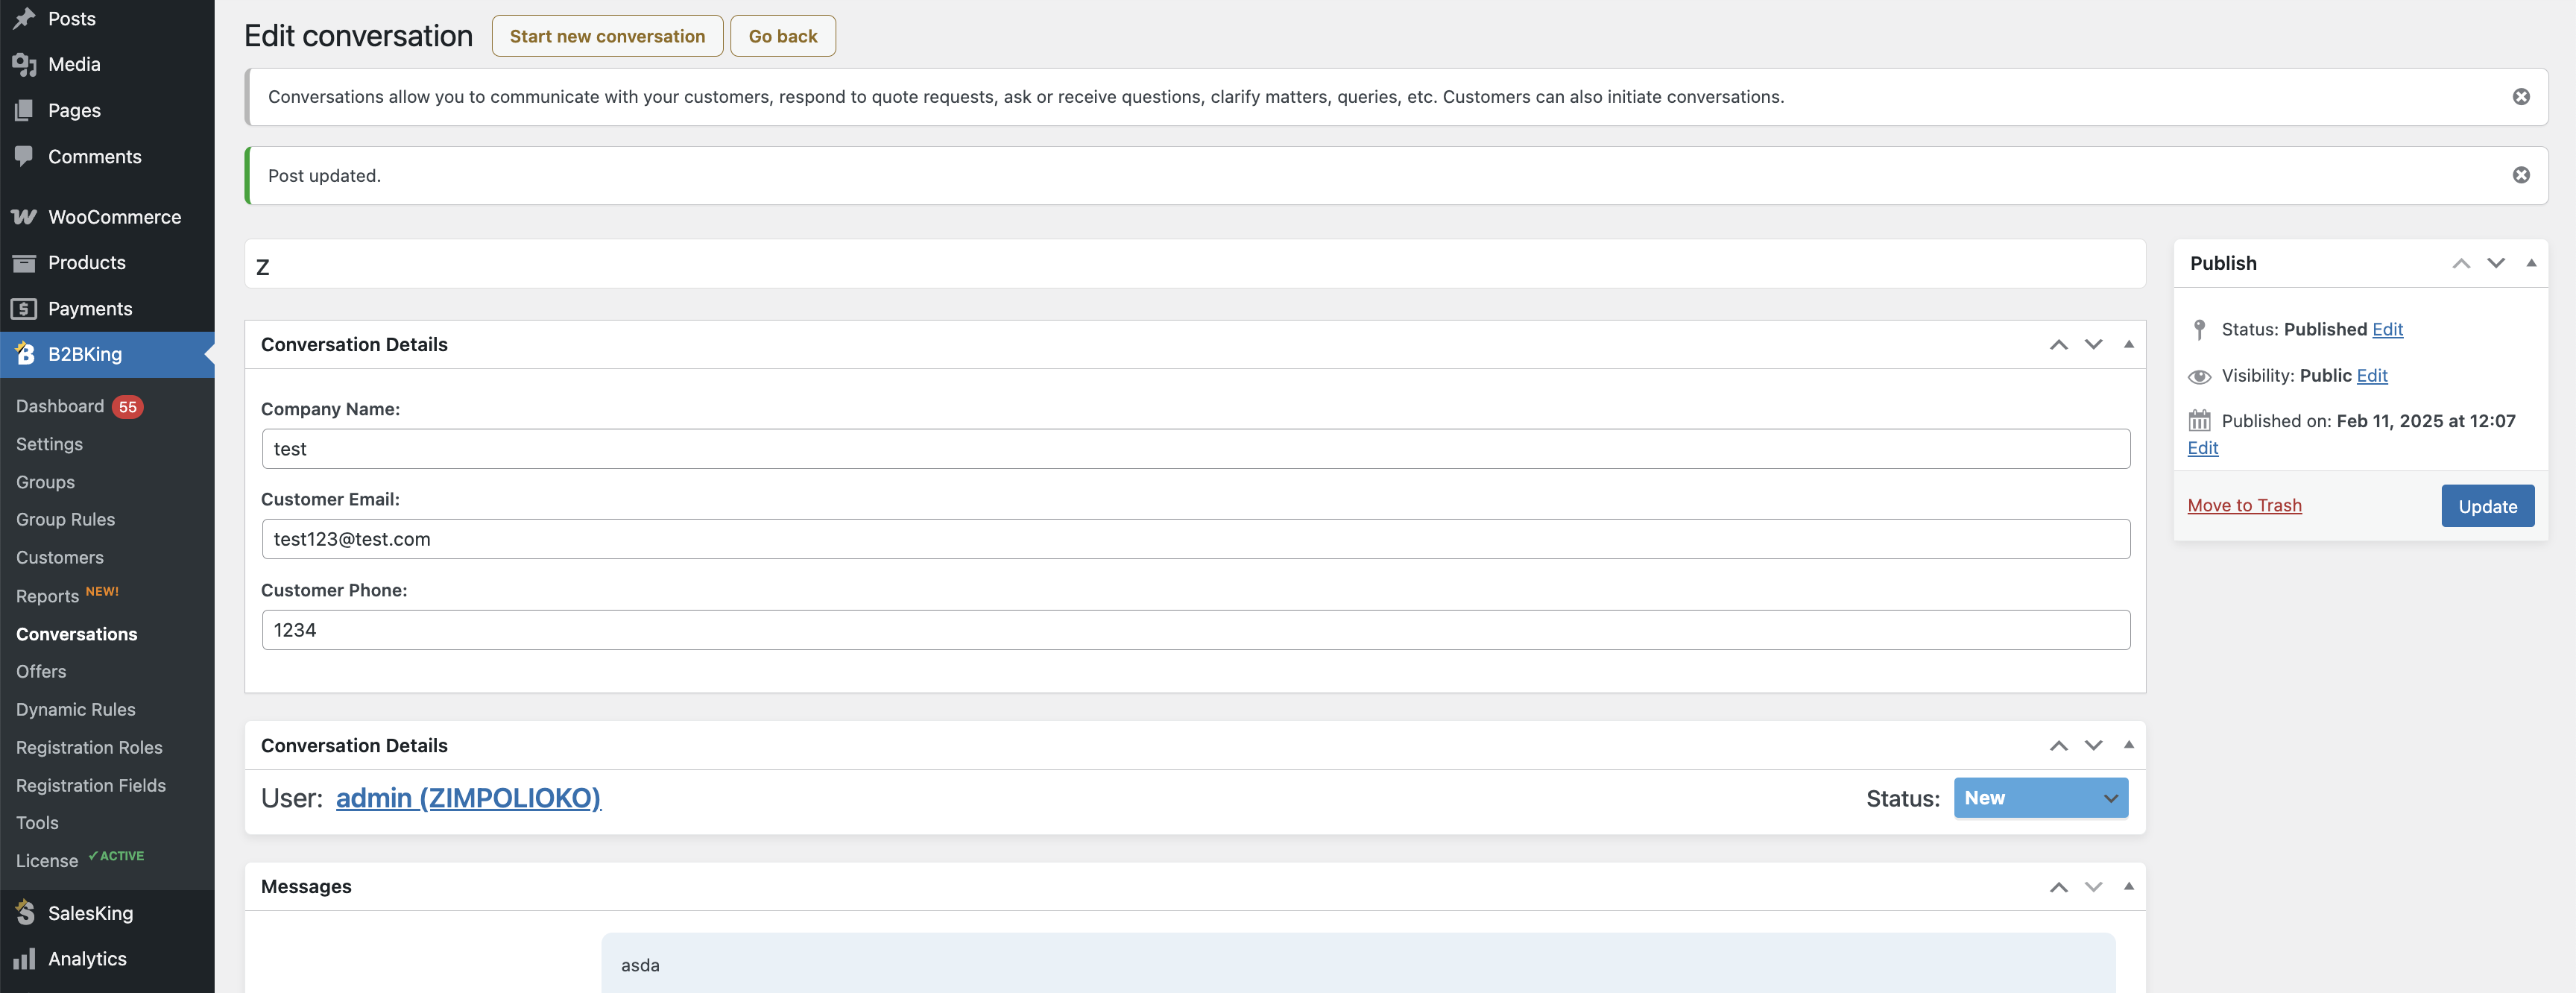Go to Registration Fields menu item
This screenshot has width=2576, height=993.
pos(91,785)
